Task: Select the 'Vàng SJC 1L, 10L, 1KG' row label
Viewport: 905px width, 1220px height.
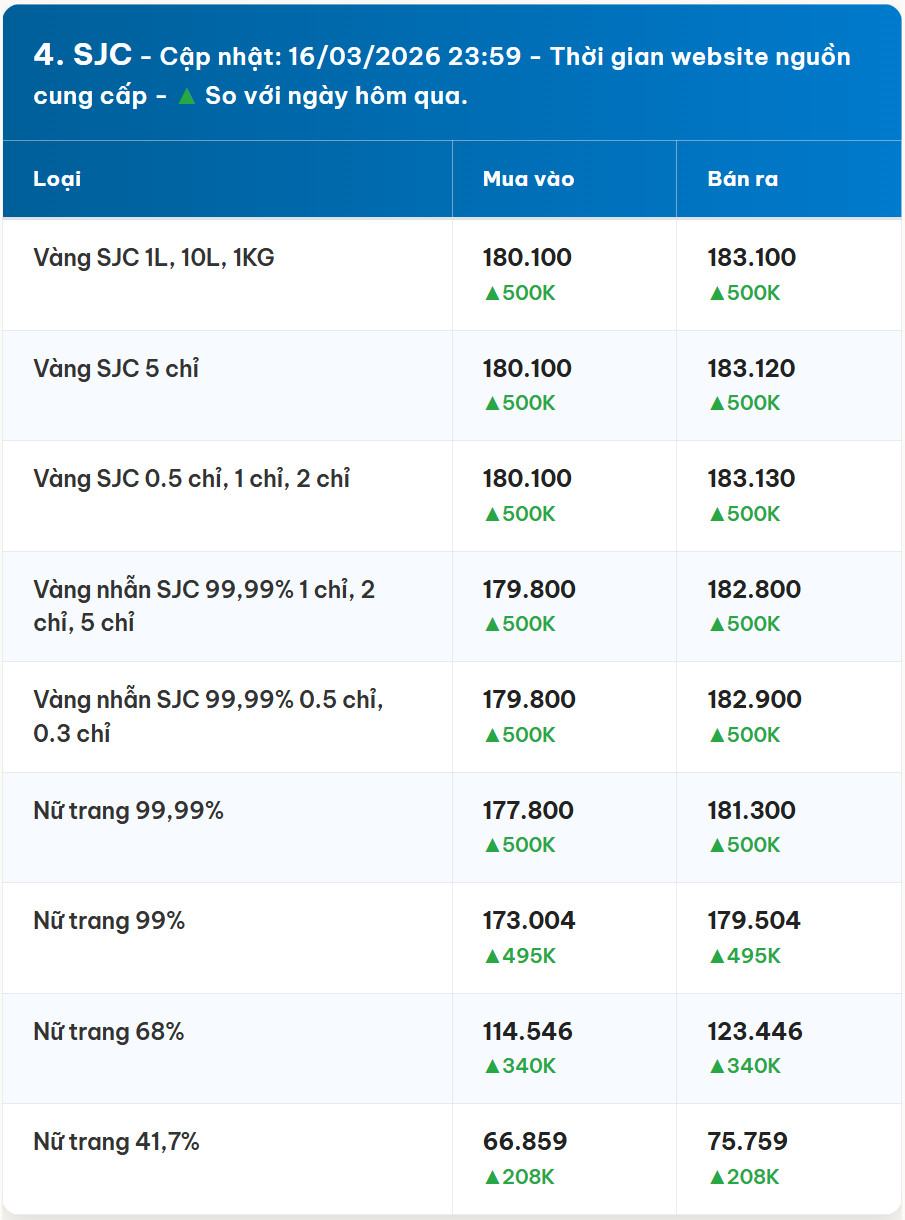Action: click(154, 258)
